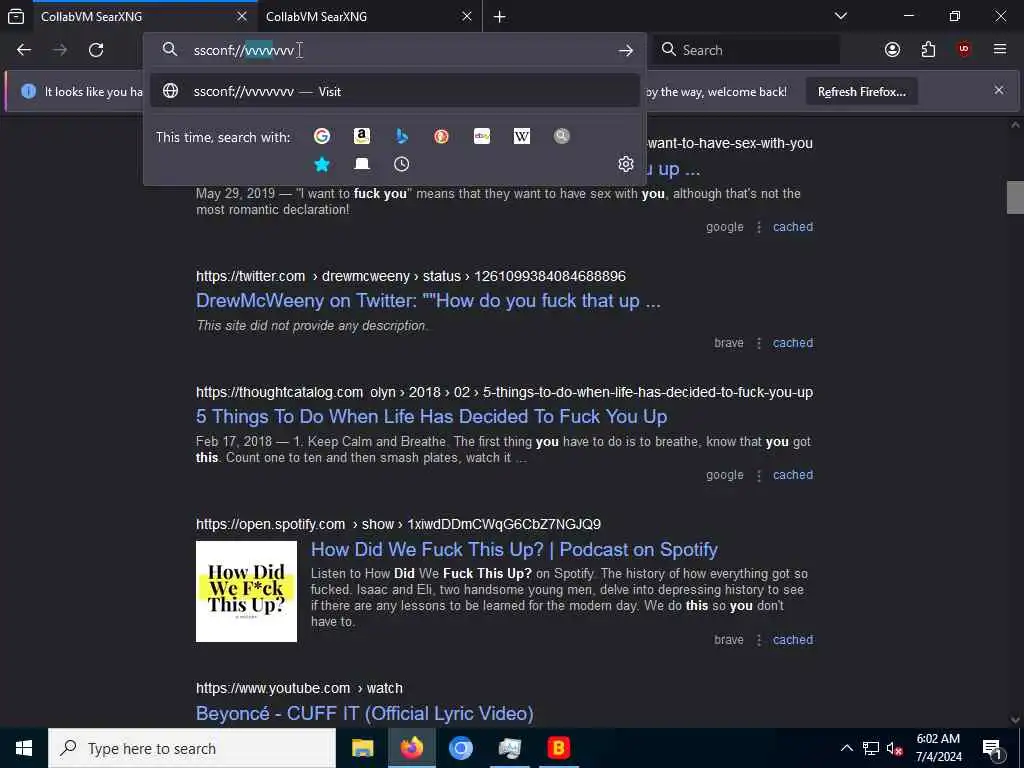Open the notification center icon
Screen dimensions: 1024x768
click(x=992, y=749)
